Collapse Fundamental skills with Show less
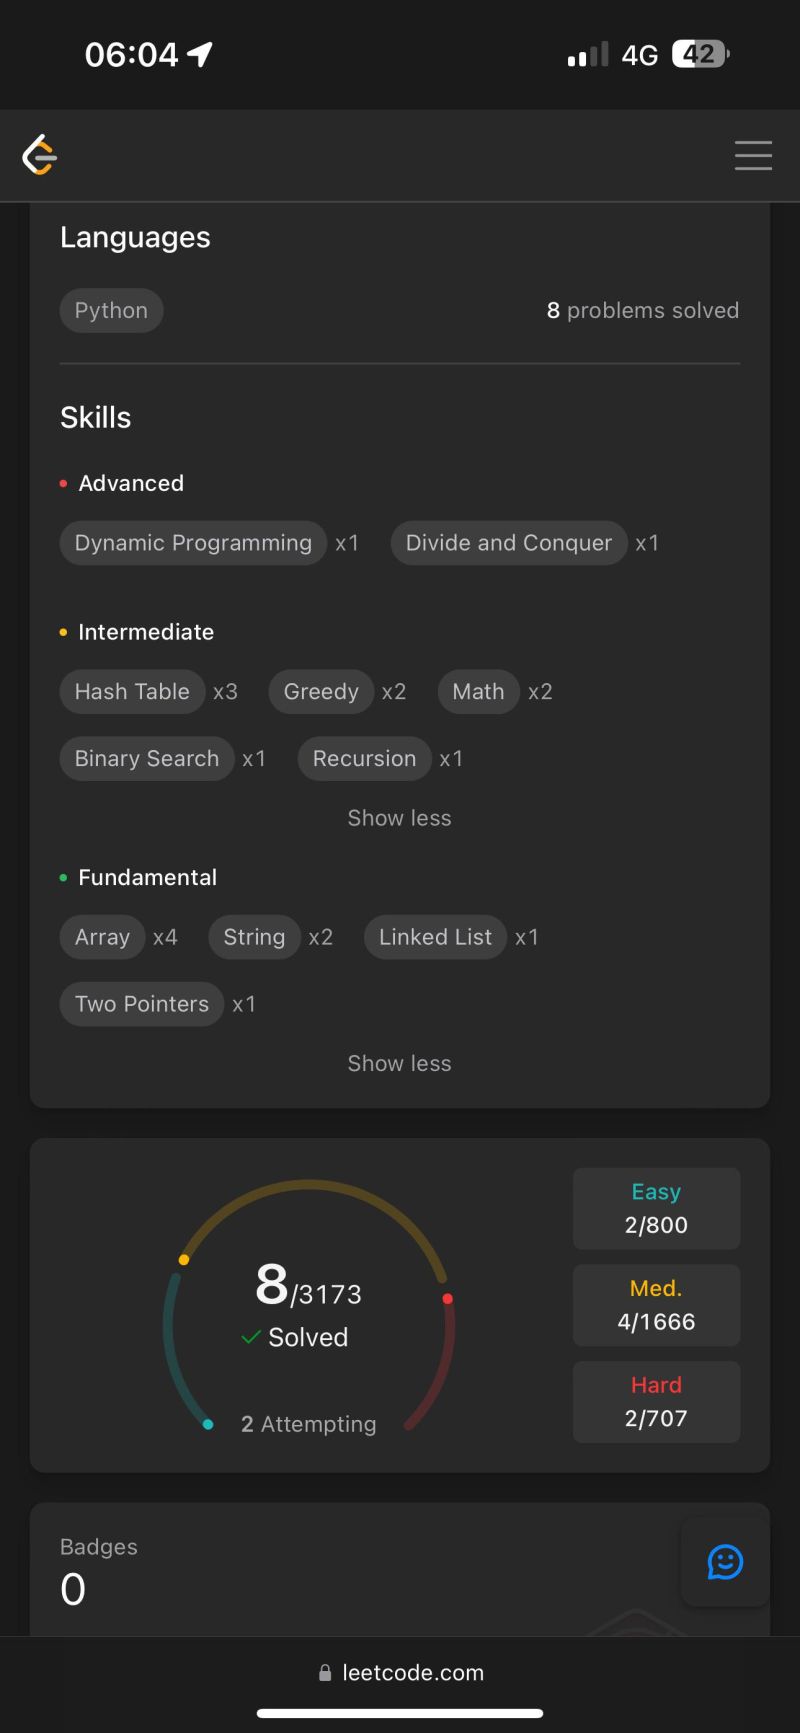 399,1063
